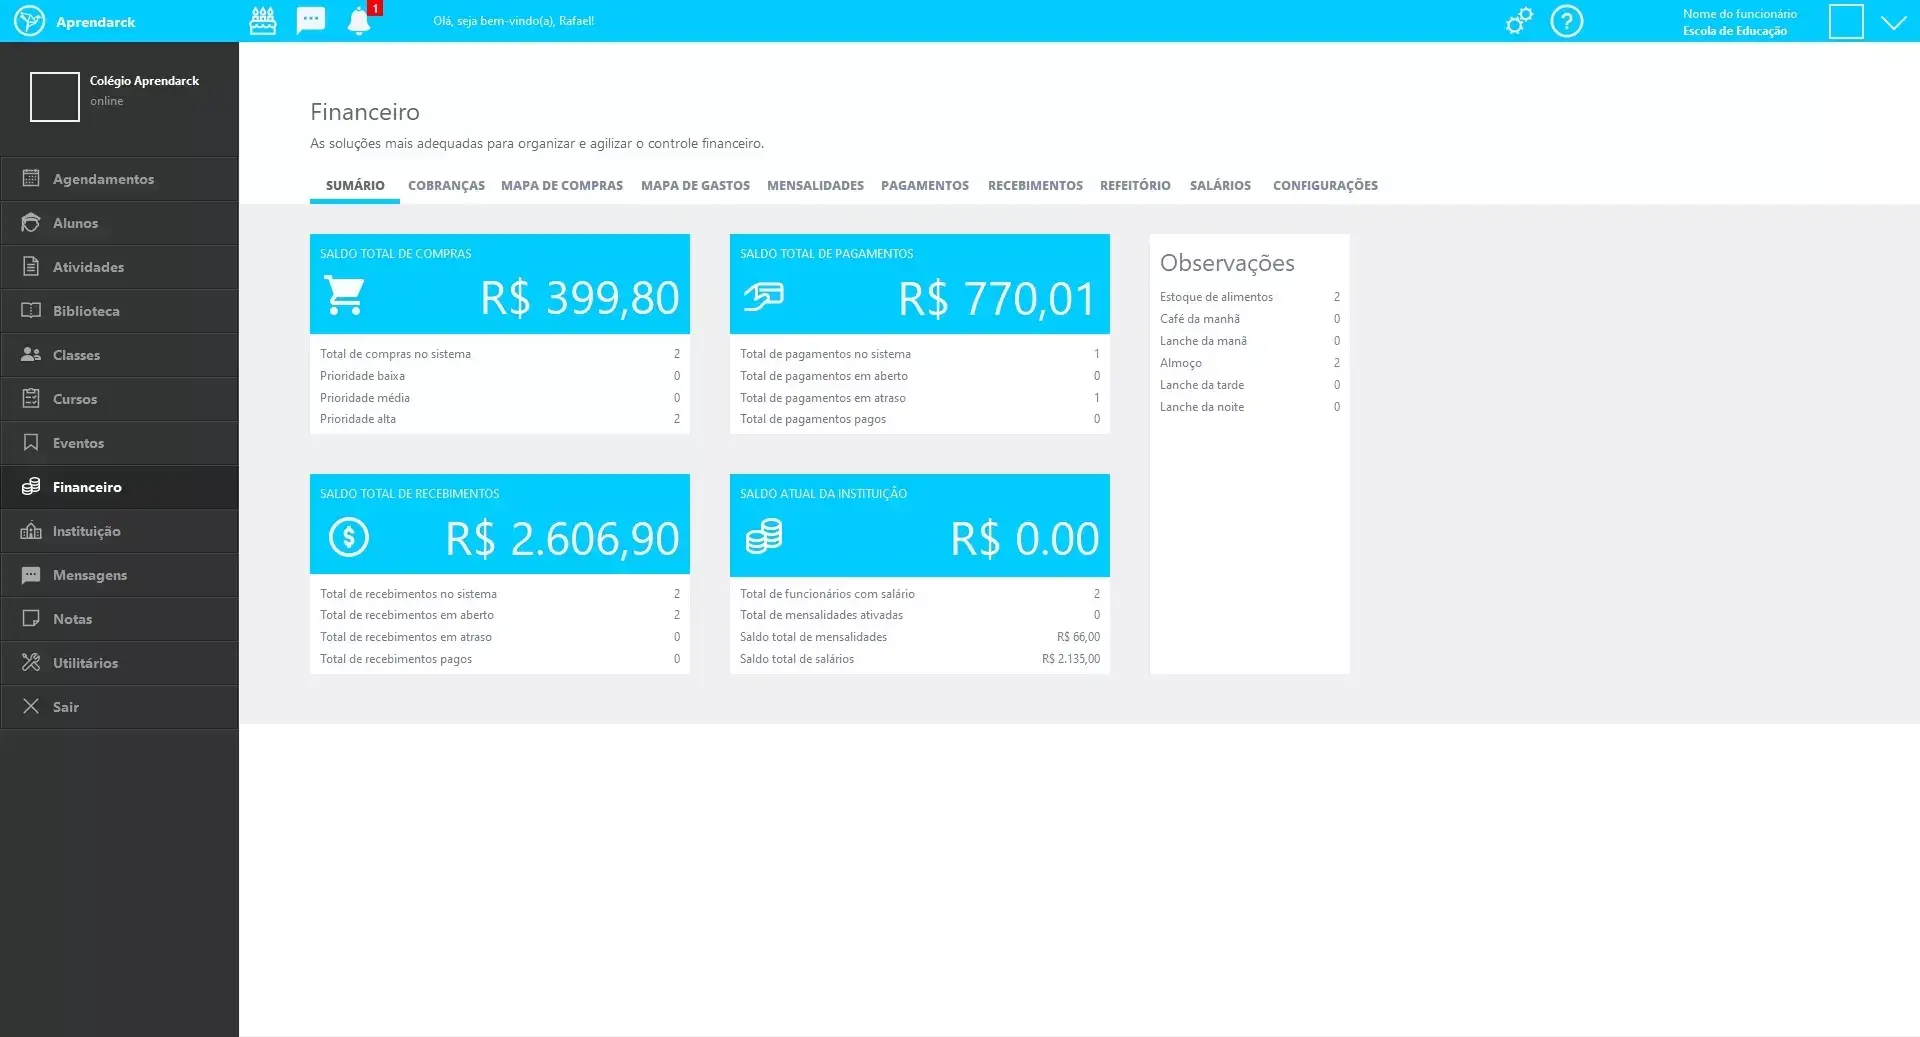Click the R$ 770,01 payments total
Viewport: 1920px width, 1037px height.
(x=997, y=298)
